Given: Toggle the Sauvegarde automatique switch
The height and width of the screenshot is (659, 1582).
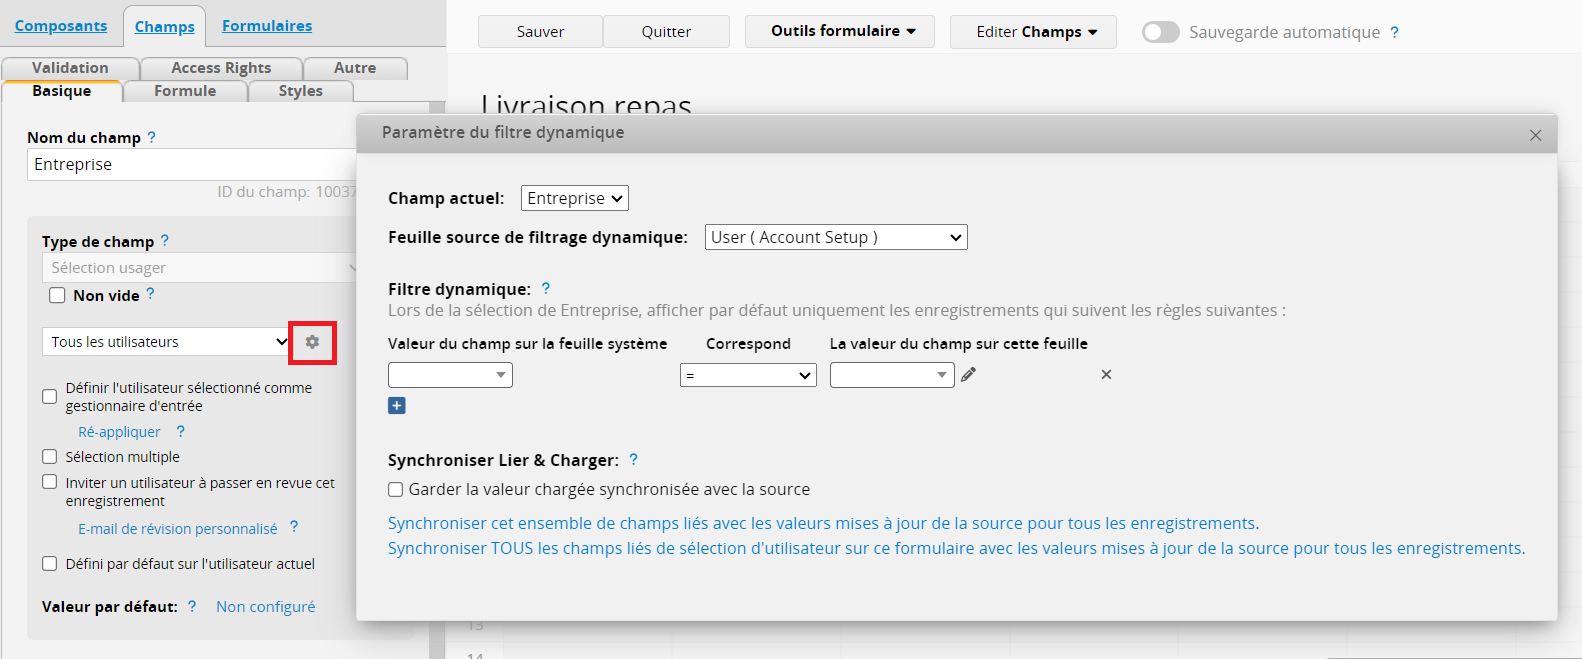Looking at the screenshot, I should (1160, 32).
